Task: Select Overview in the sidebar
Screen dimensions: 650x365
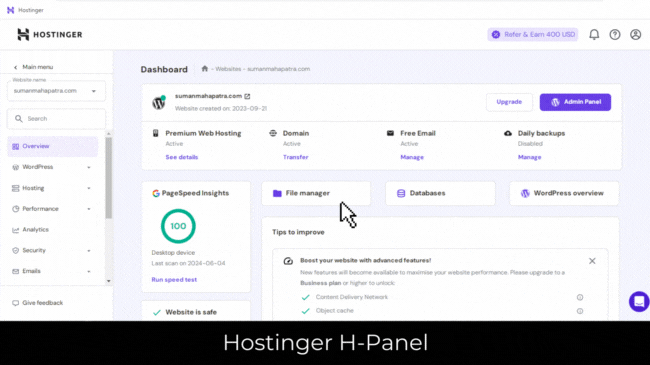Action: [52, 146]
